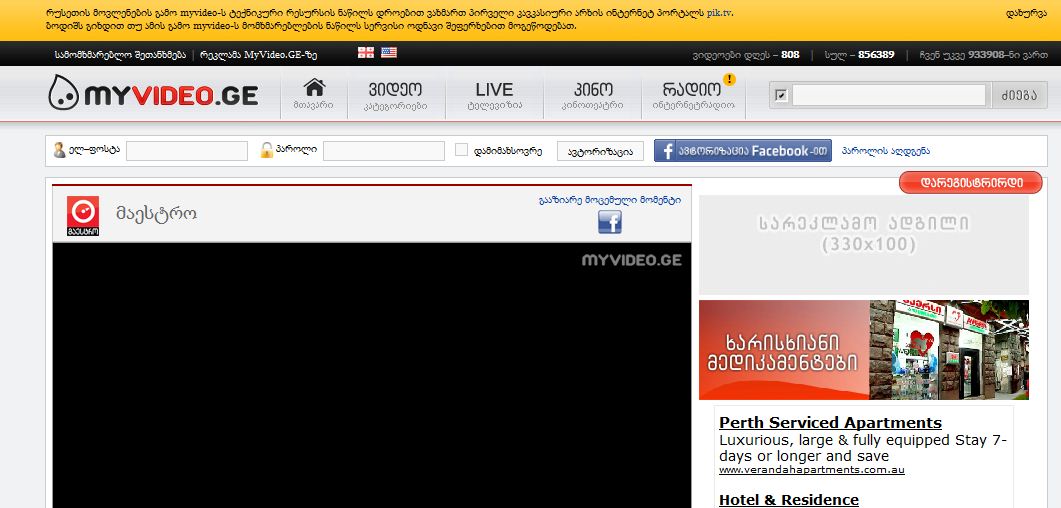This screenshot has width=1061, height=508.
Task: Click the 330x100 ad placeholder
Action: 863,245
